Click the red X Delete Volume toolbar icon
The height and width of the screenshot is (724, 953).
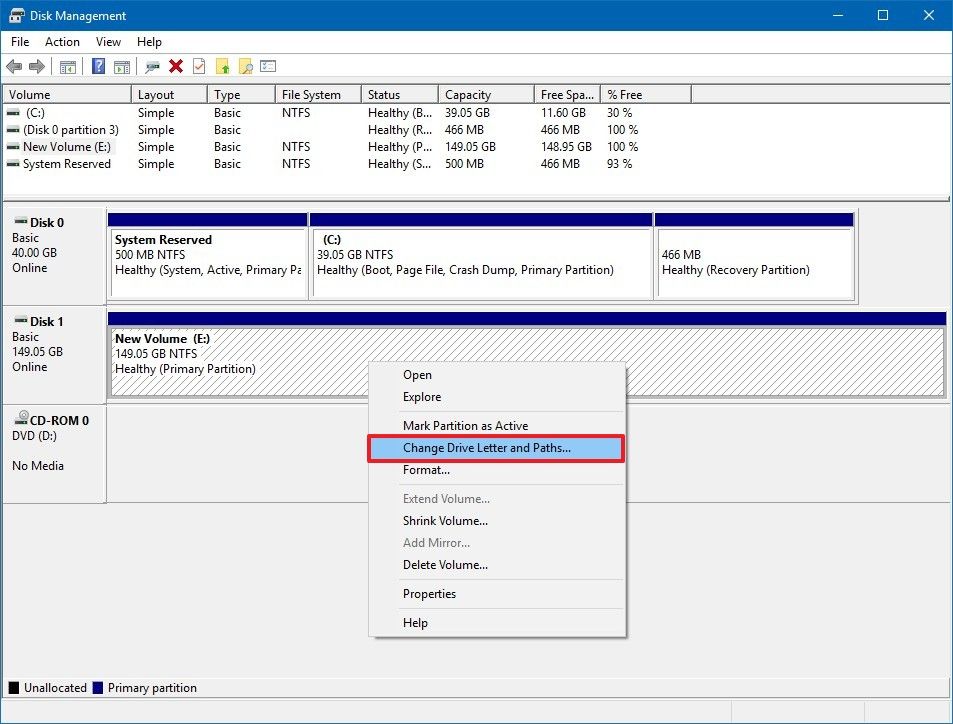177,66
